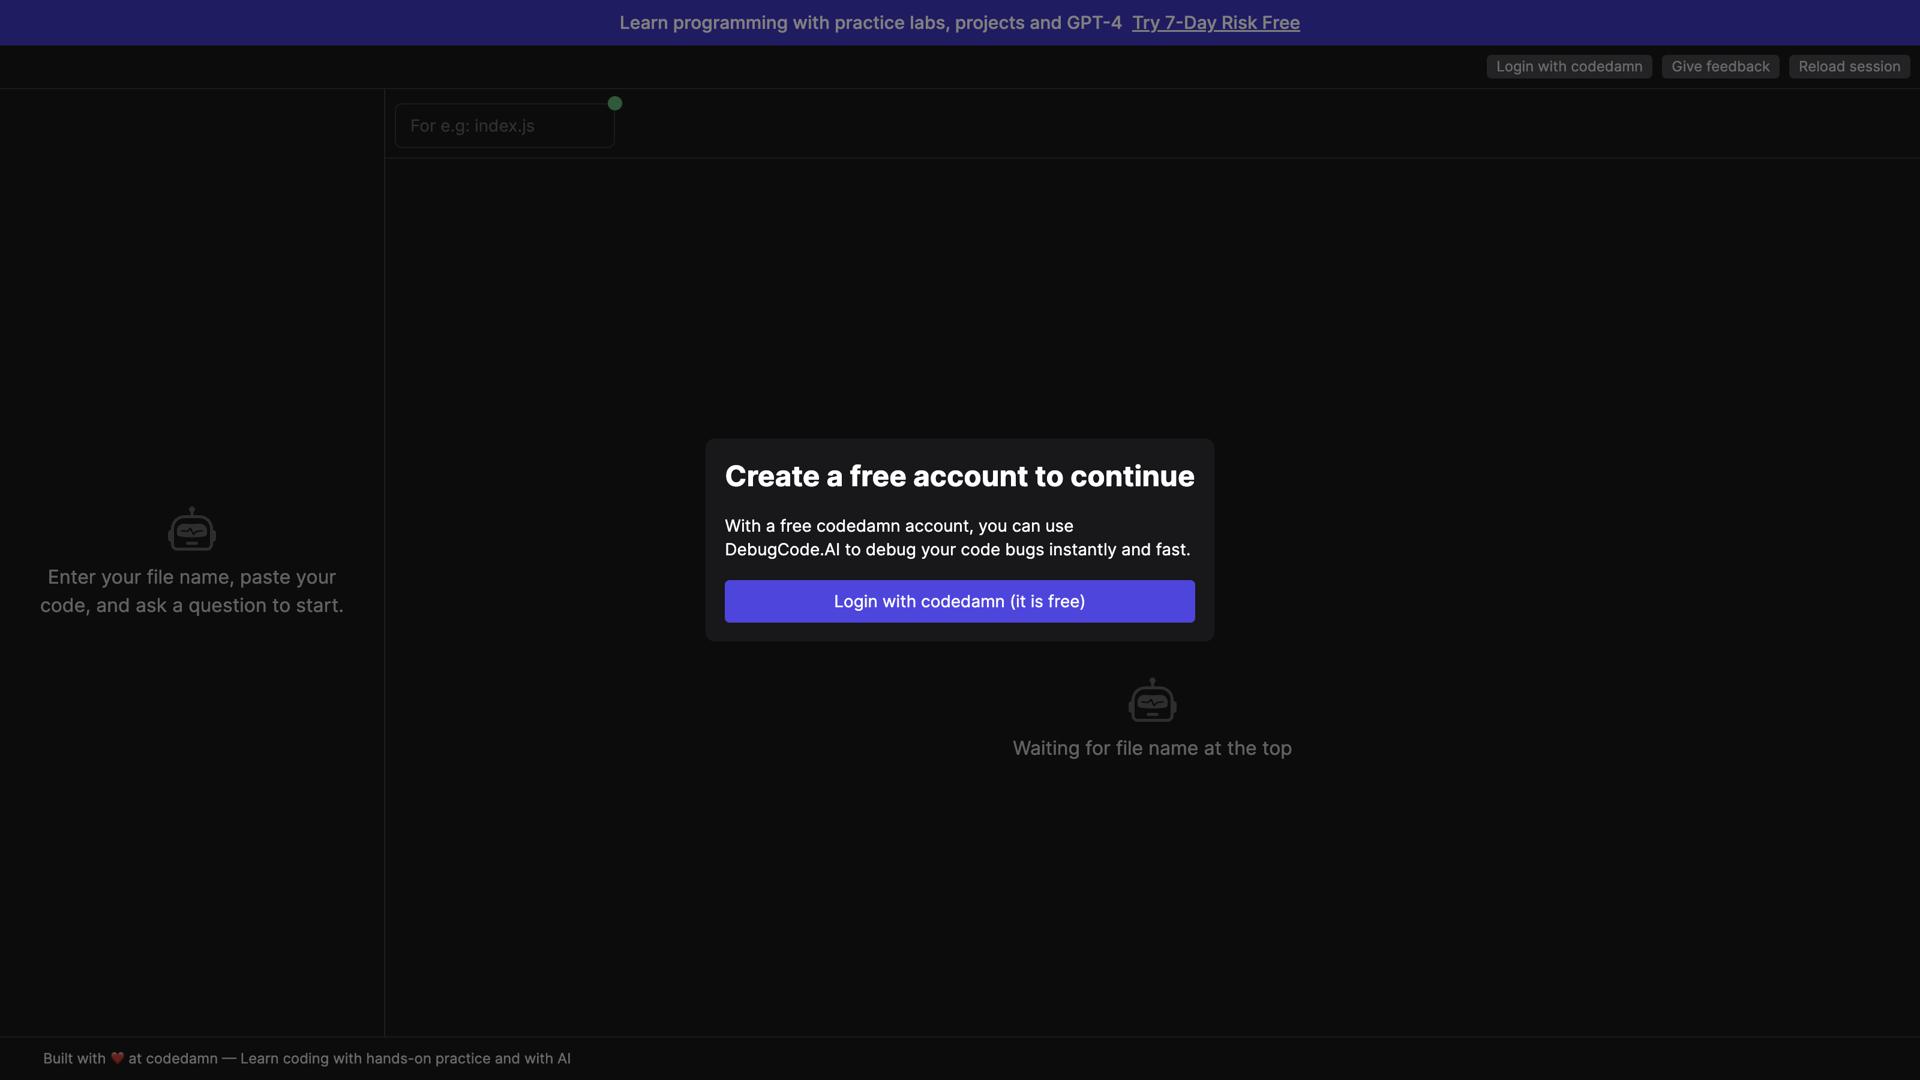Screen dimensions: 1920x1080
Task: Click 'Waiting for file name at the top' text
Action: (x=1152, y=748)
